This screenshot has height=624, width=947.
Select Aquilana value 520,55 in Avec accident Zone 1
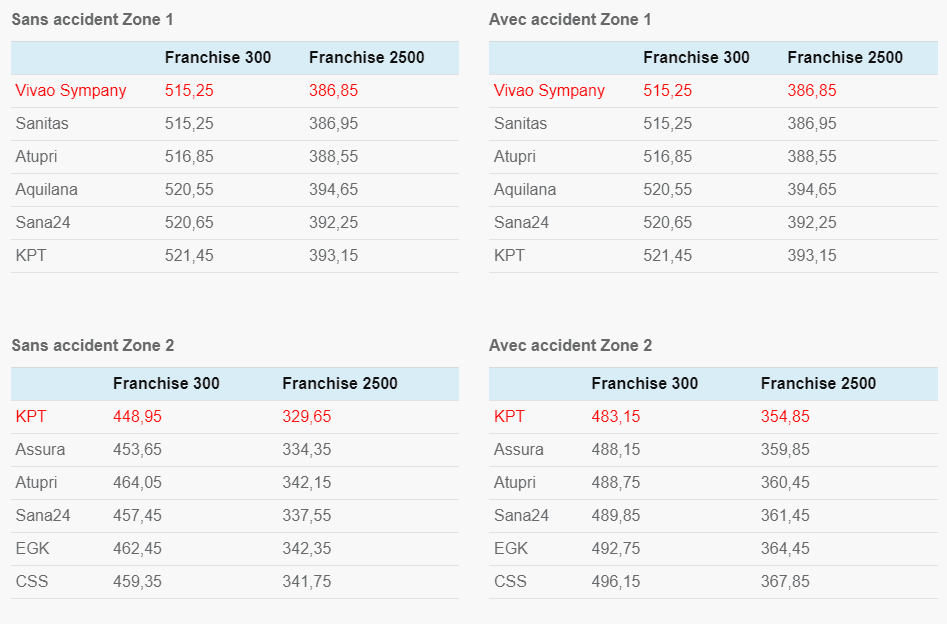point(667,190)
